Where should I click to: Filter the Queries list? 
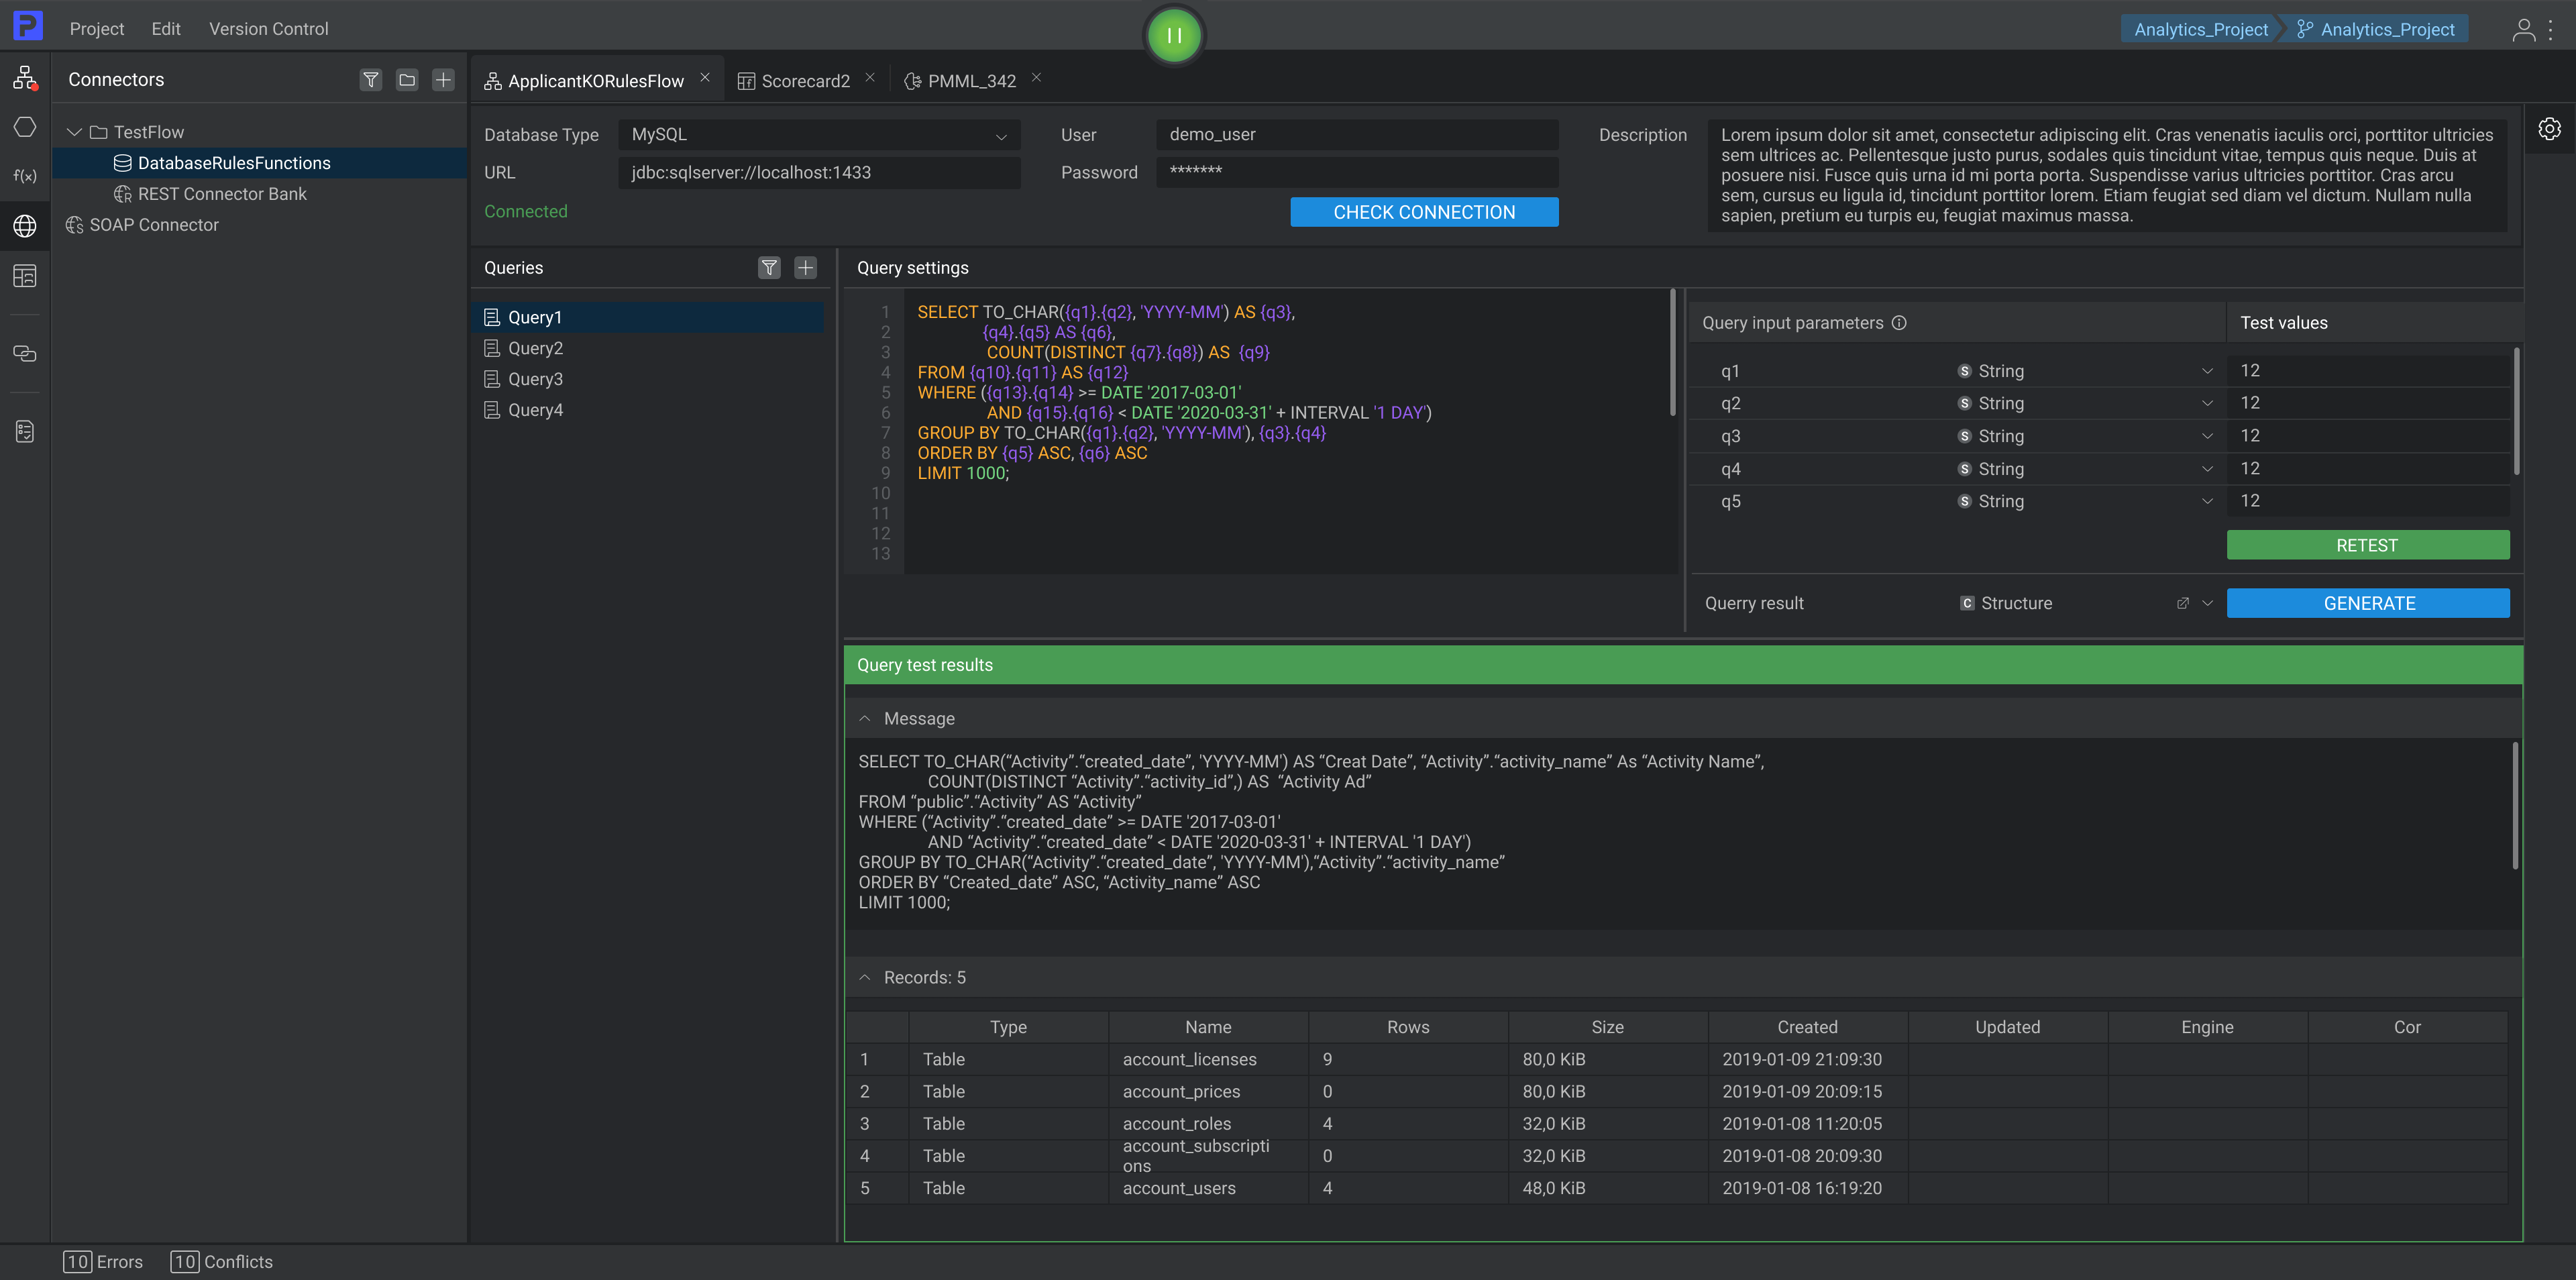pyautogui.click(x=769, y=267)
